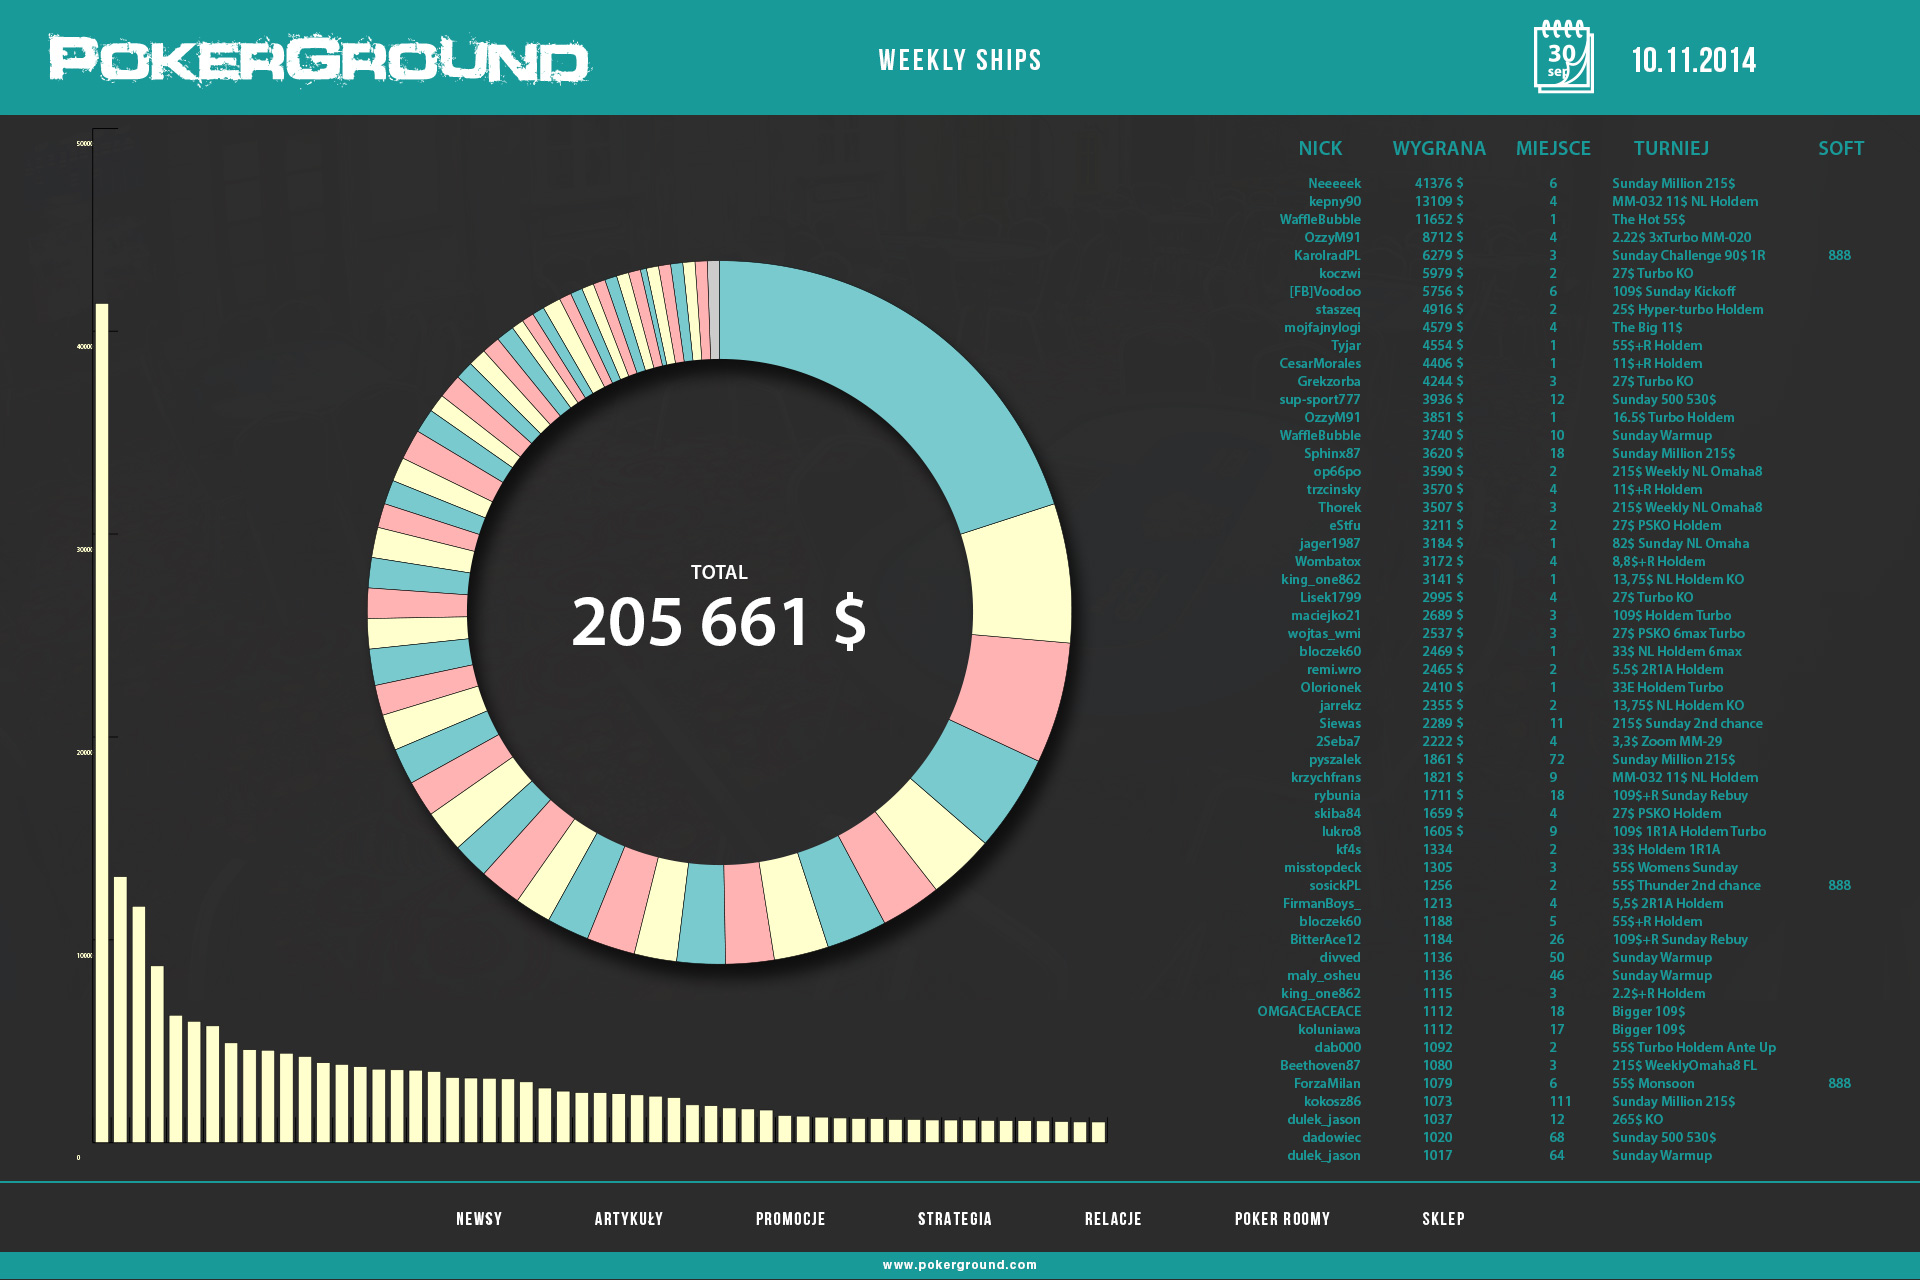The image size is (1920, 1280).
Task: Go to PROMOCJE section
Action: 790,1219
